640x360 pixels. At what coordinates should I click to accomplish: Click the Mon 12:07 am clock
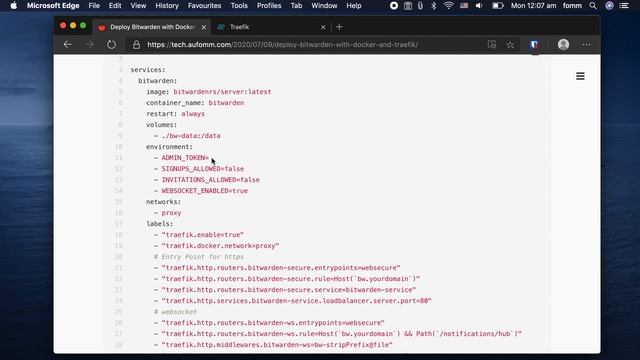[x=533, y=6]
